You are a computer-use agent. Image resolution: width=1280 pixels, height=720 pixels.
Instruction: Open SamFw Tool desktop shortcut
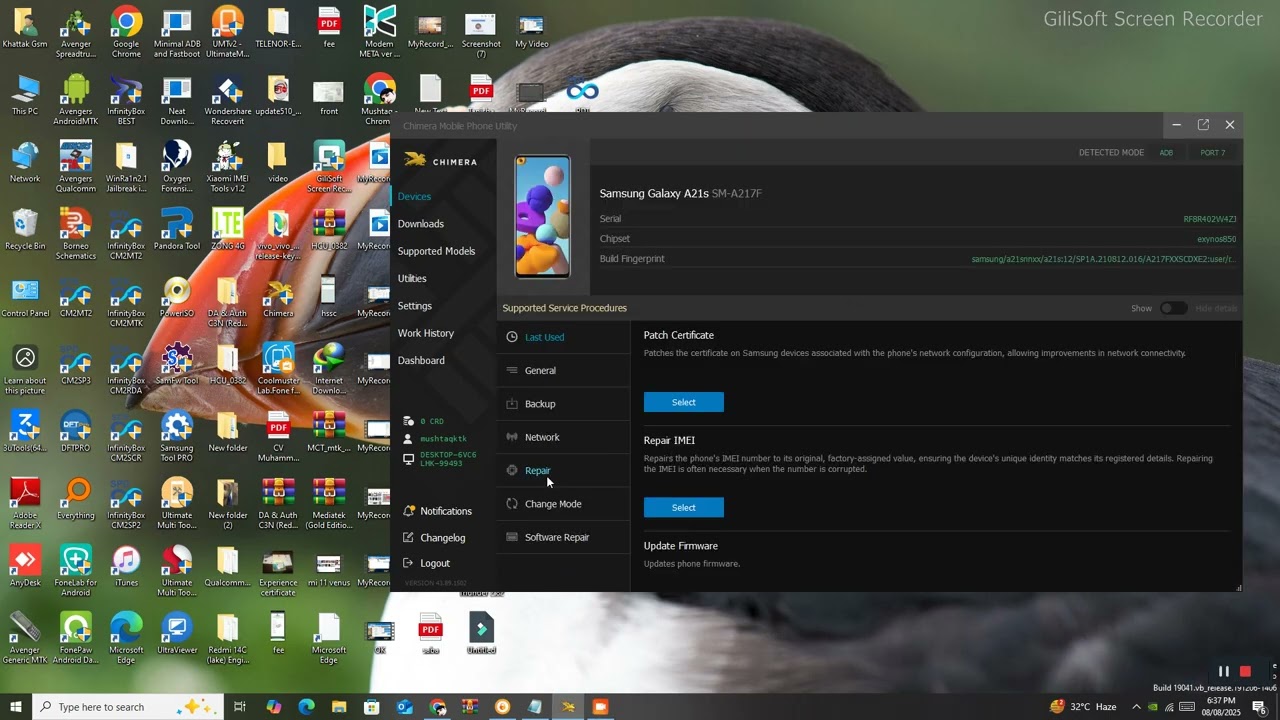pos(177,363)
